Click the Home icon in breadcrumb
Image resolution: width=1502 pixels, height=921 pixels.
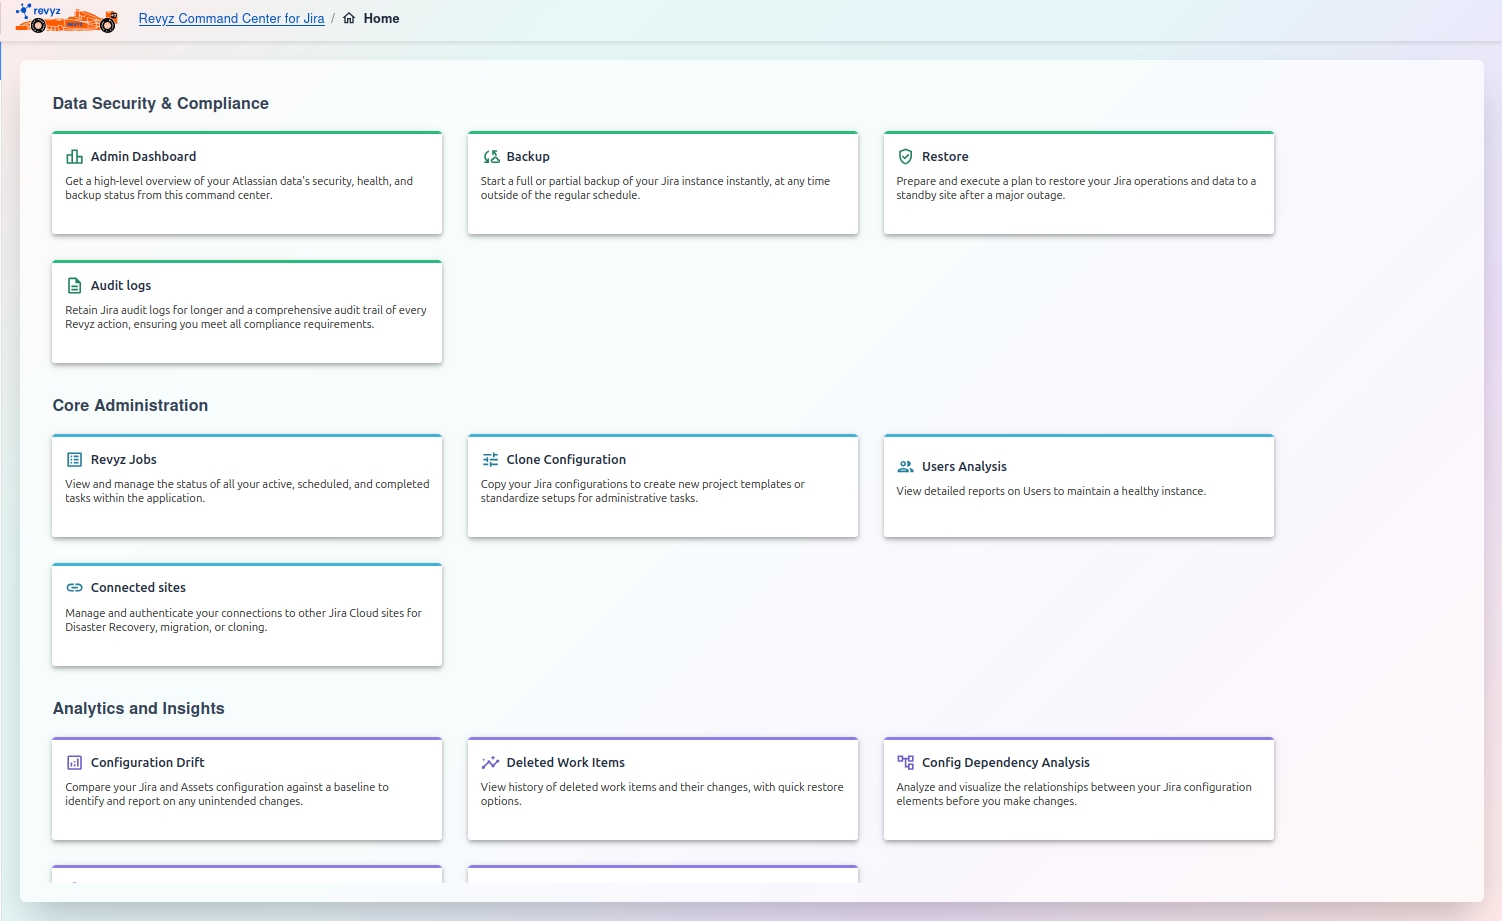click(x=349, y=18)
